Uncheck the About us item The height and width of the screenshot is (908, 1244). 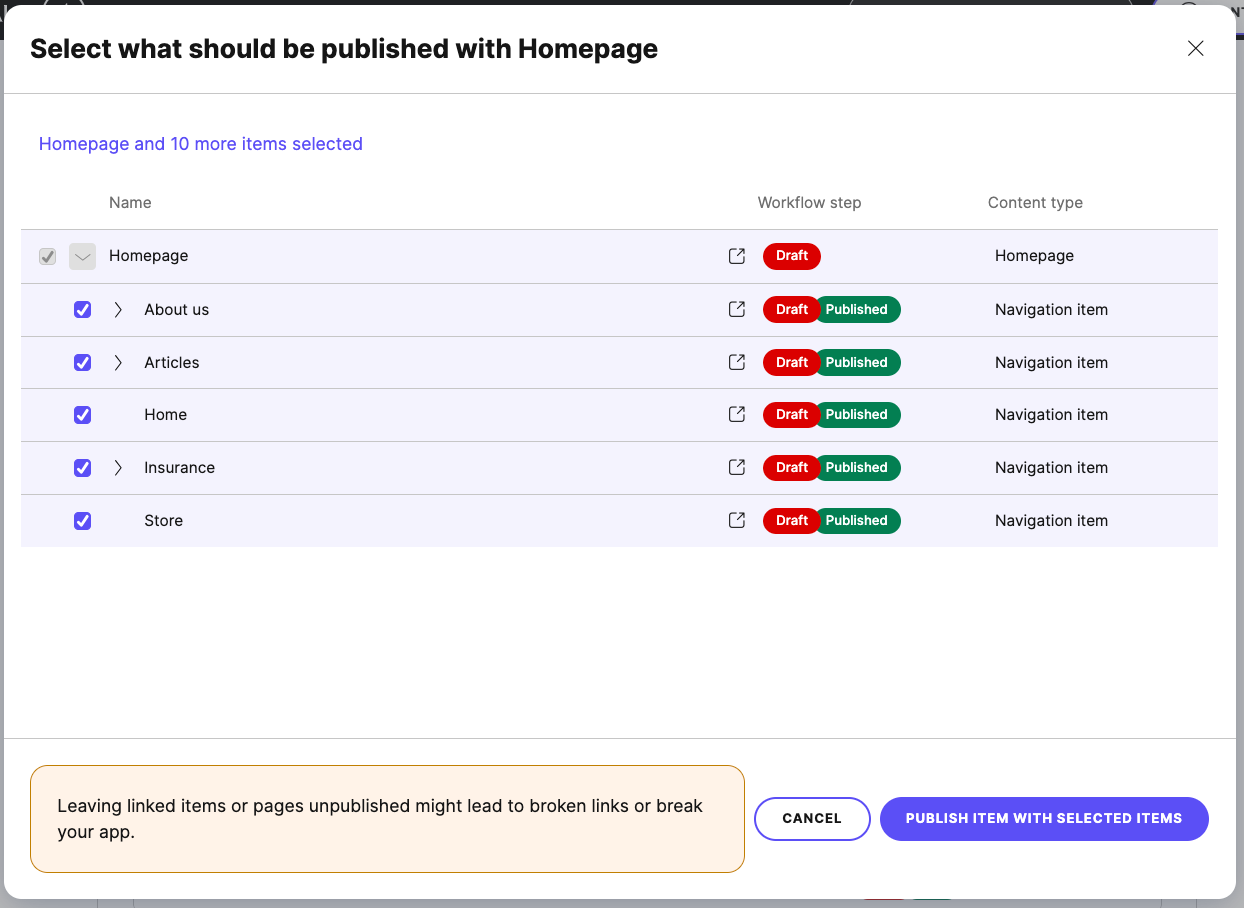[82, 309]
